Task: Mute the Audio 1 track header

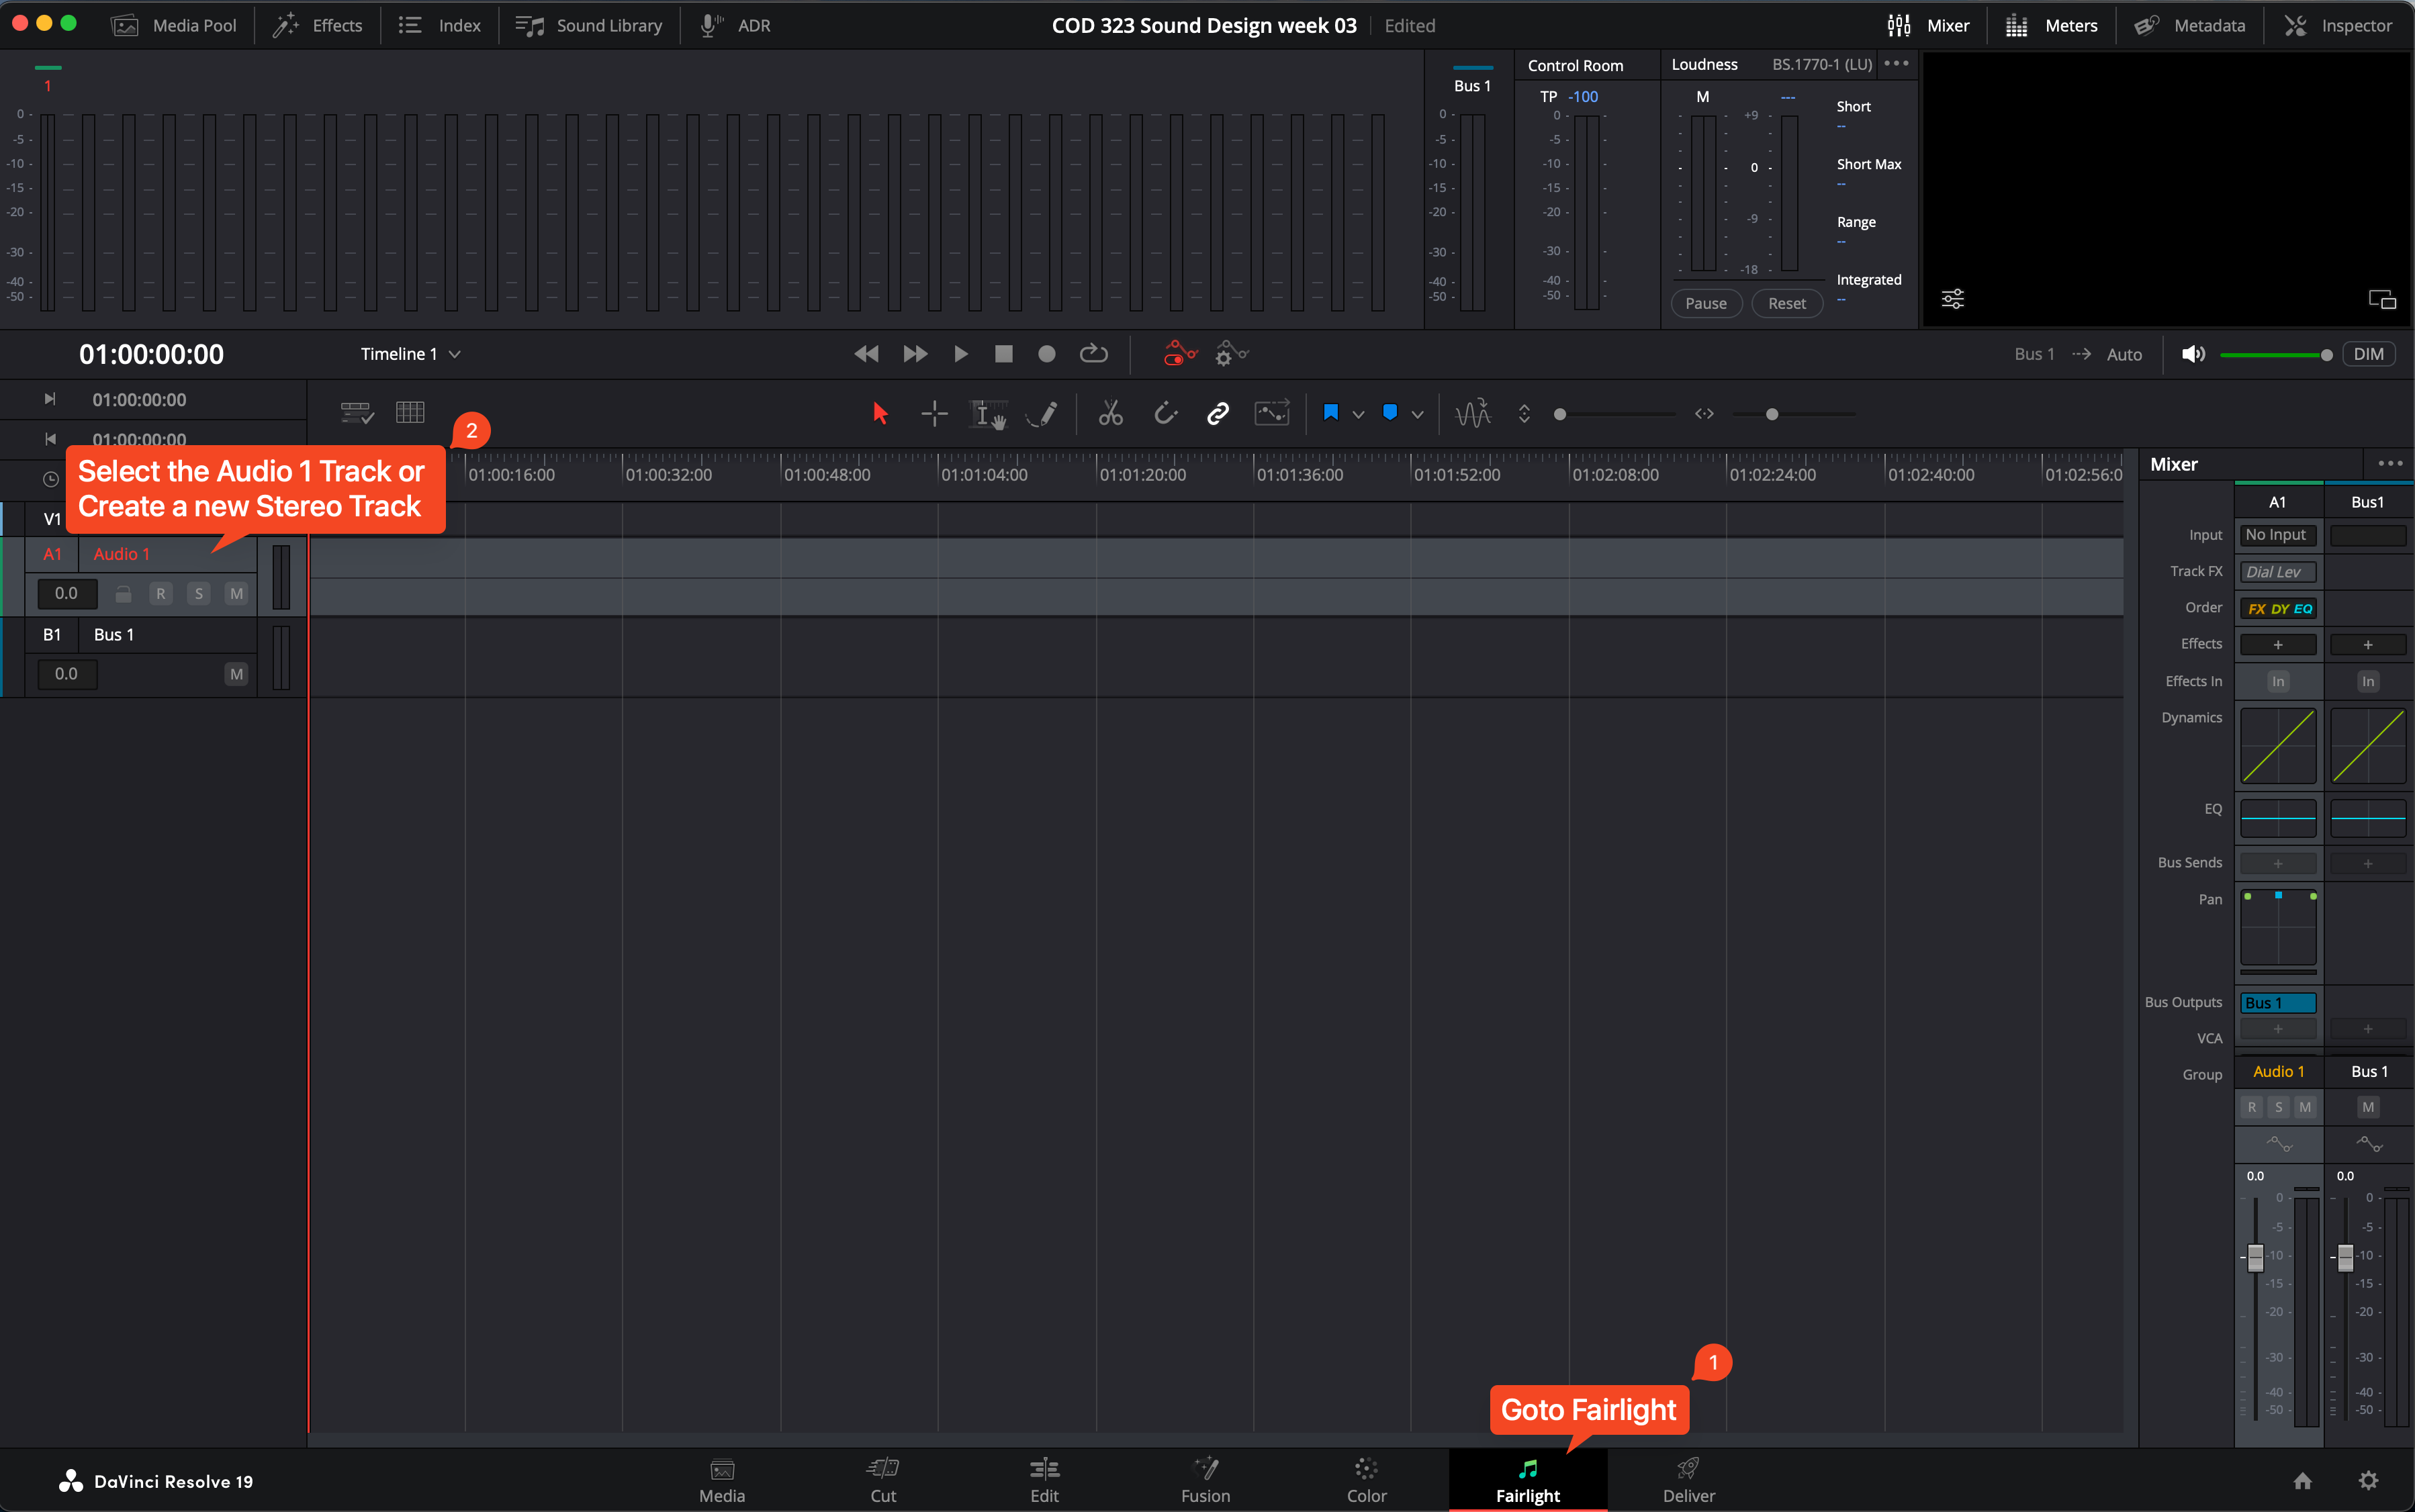Action: pyautogui.click(x=236, y=594)
